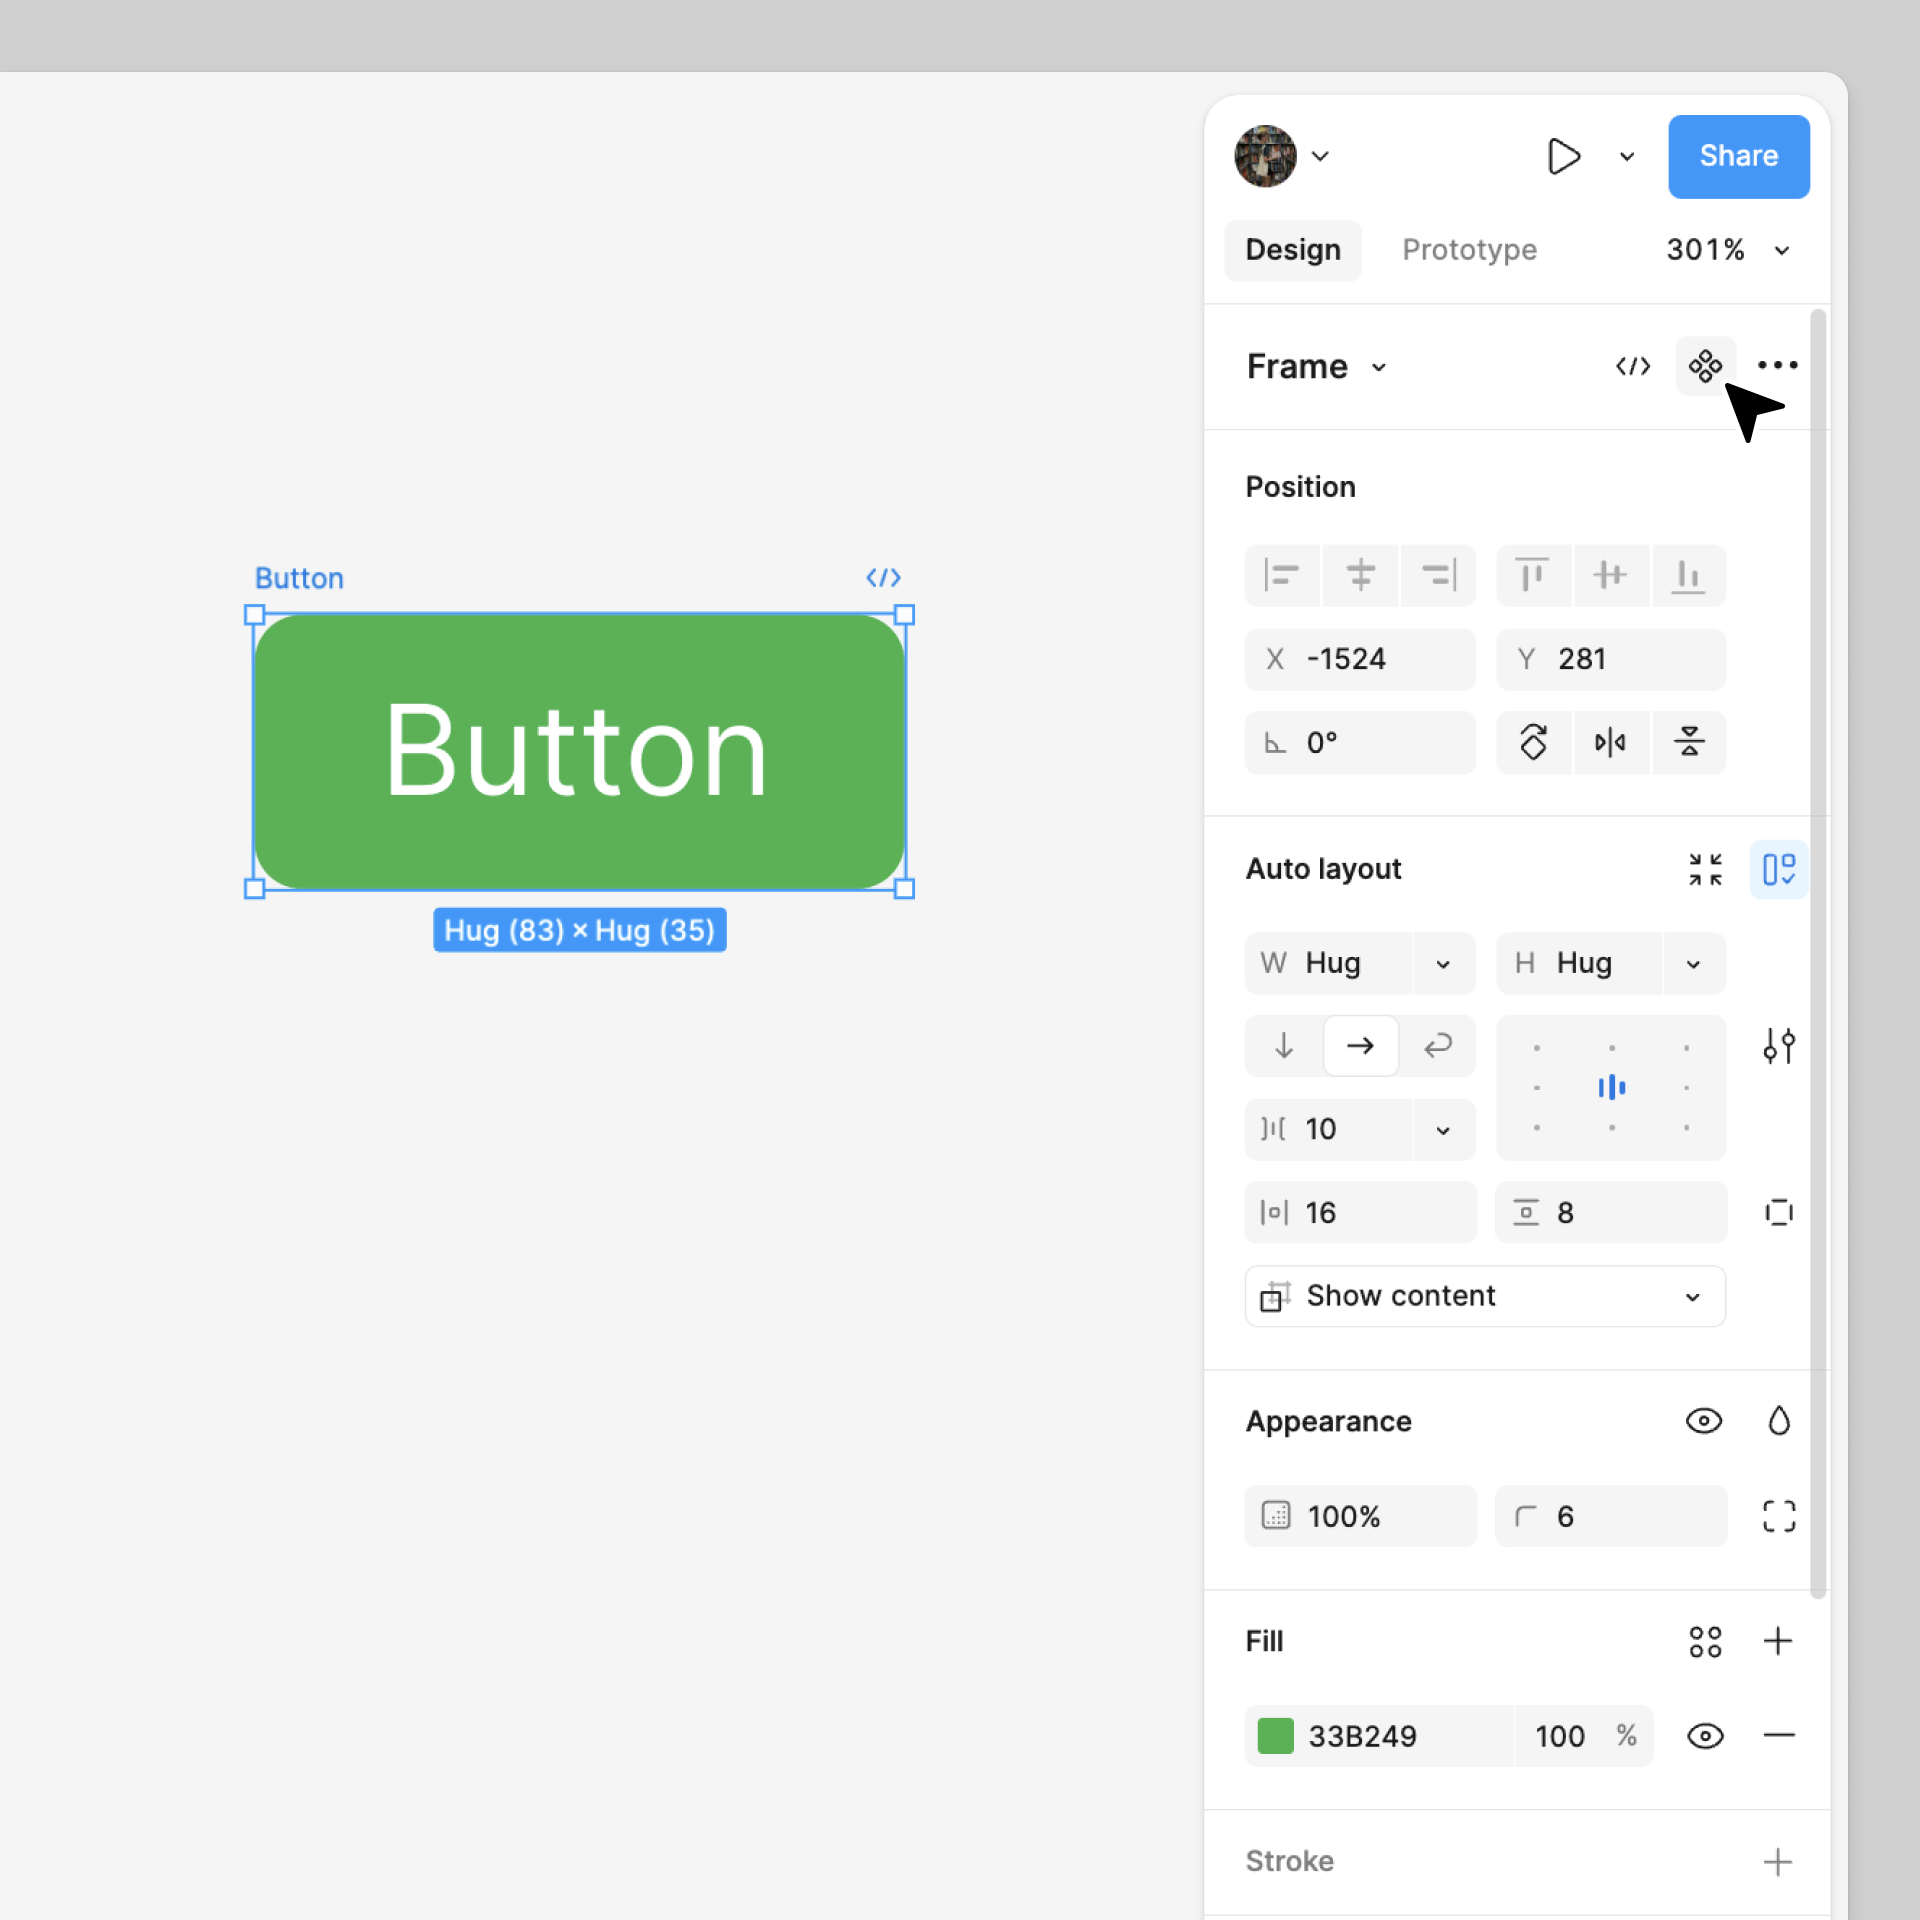
Task: Click align horizontal centers icon
Action: [x=1360, y=575]
